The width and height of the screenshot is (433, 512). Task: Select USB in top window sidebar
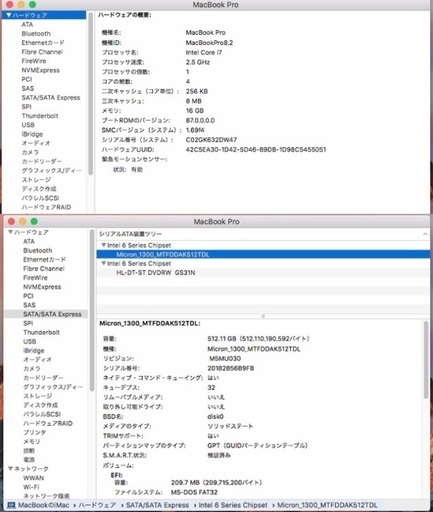28,125
